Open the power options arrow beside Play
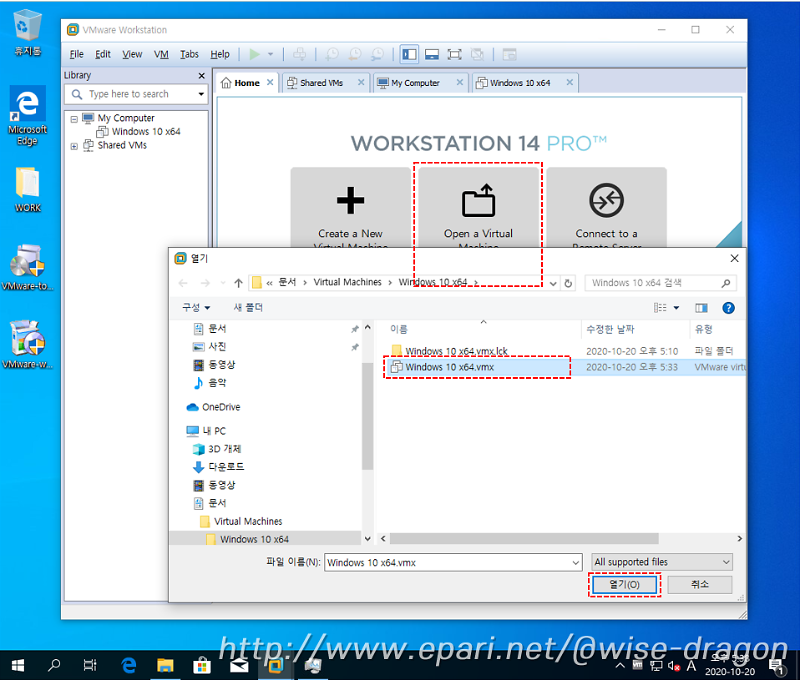800x680 pixels. (x=270, y=54)
